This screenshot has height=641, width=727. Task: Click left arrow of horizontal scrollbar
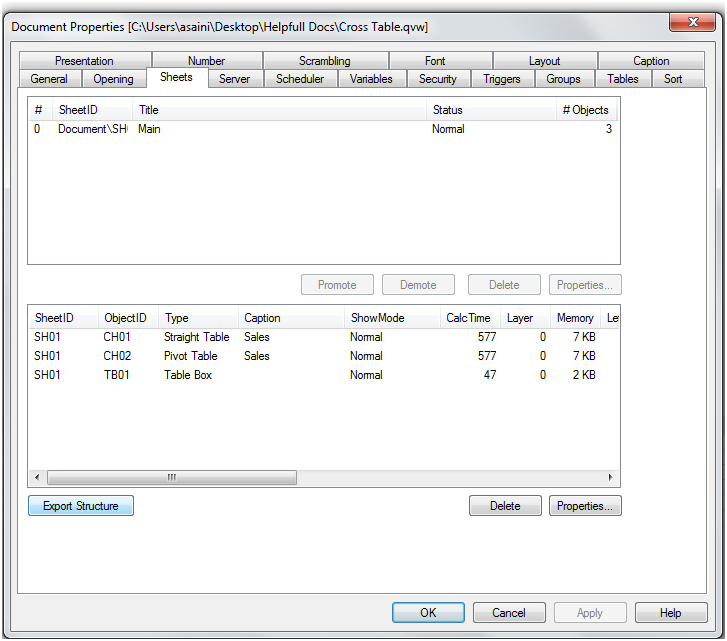coord(37,477)
